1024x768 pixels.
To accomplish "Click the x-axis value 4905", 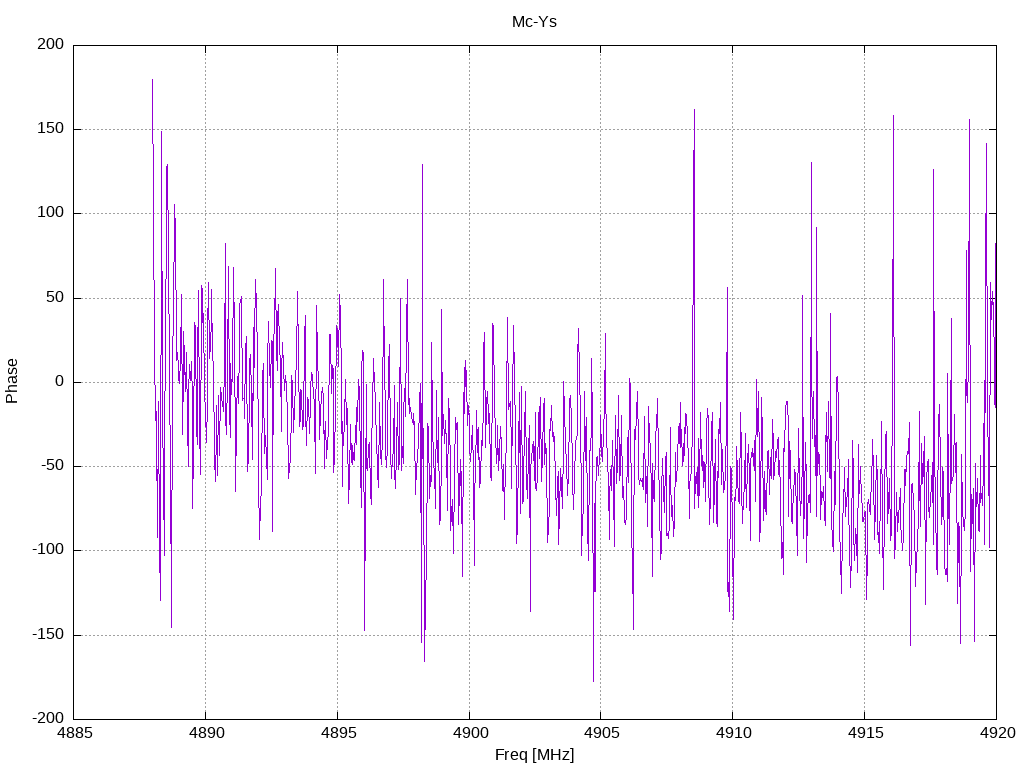I will coord(601,733).
